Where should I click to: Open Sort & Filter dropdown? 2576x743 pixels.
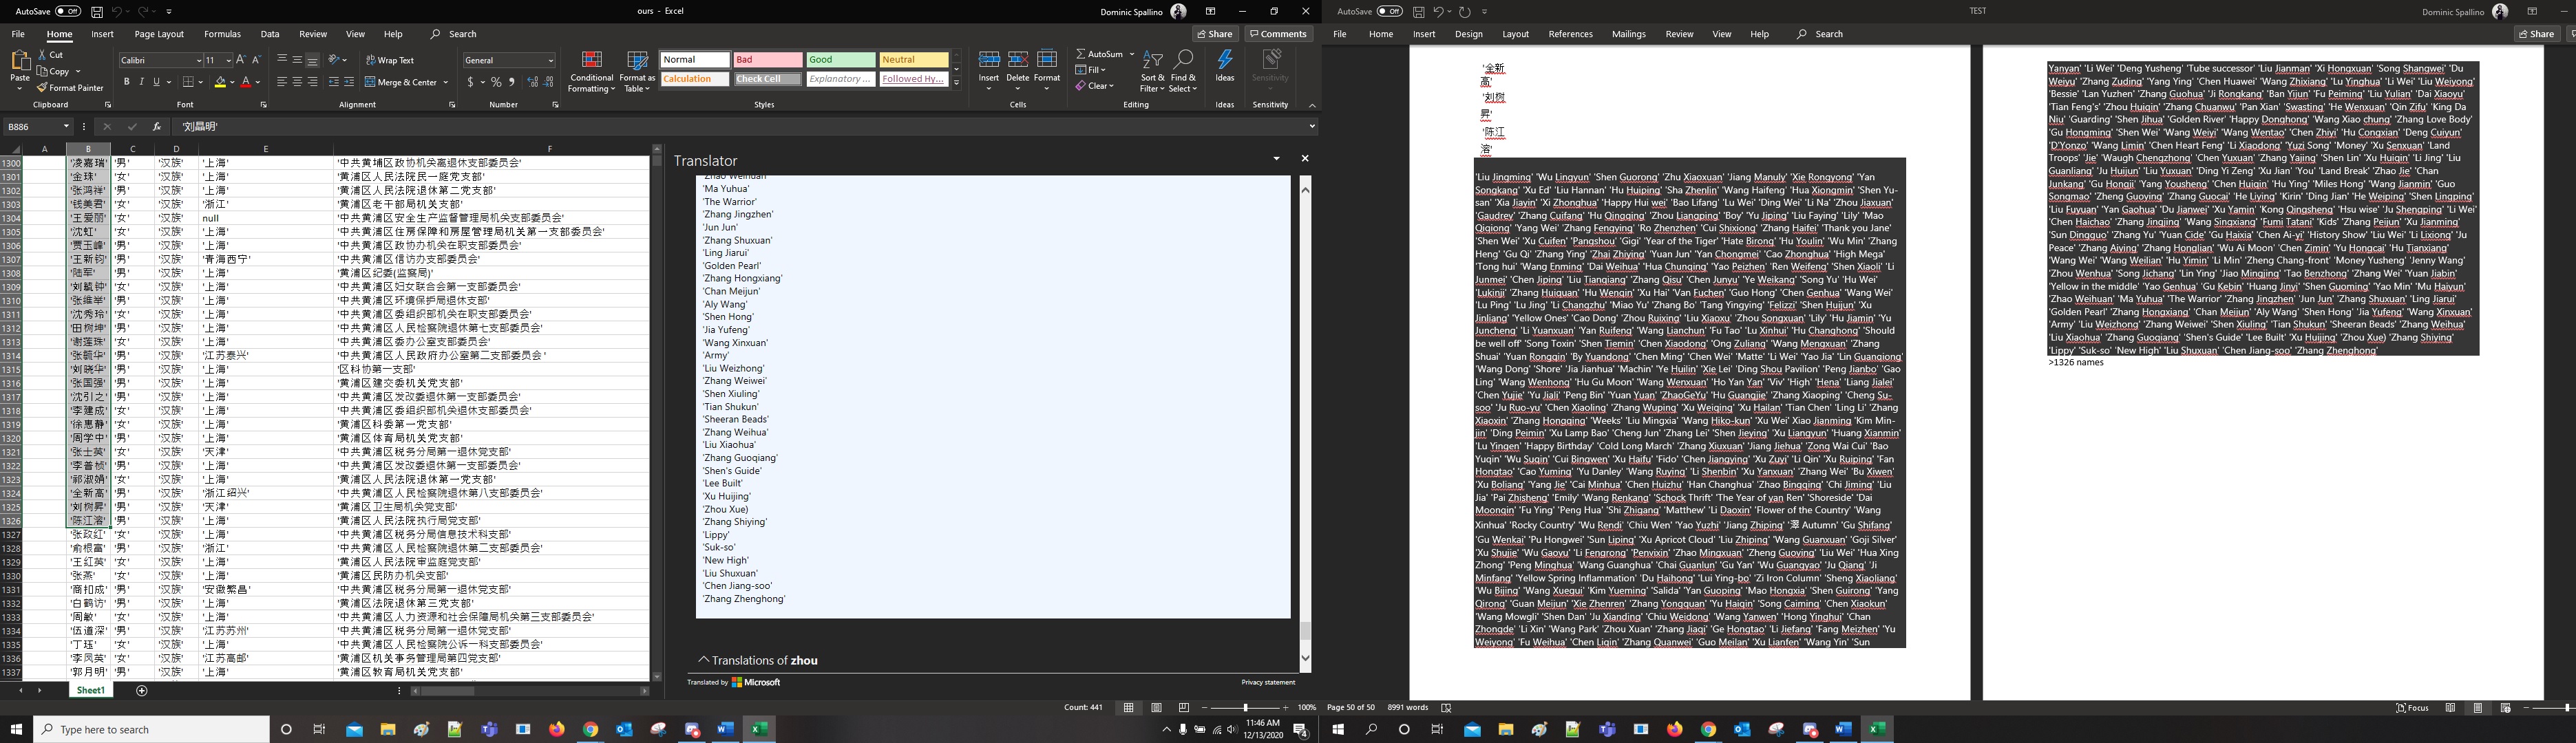pyautogui.click(x=1152, y=71)
